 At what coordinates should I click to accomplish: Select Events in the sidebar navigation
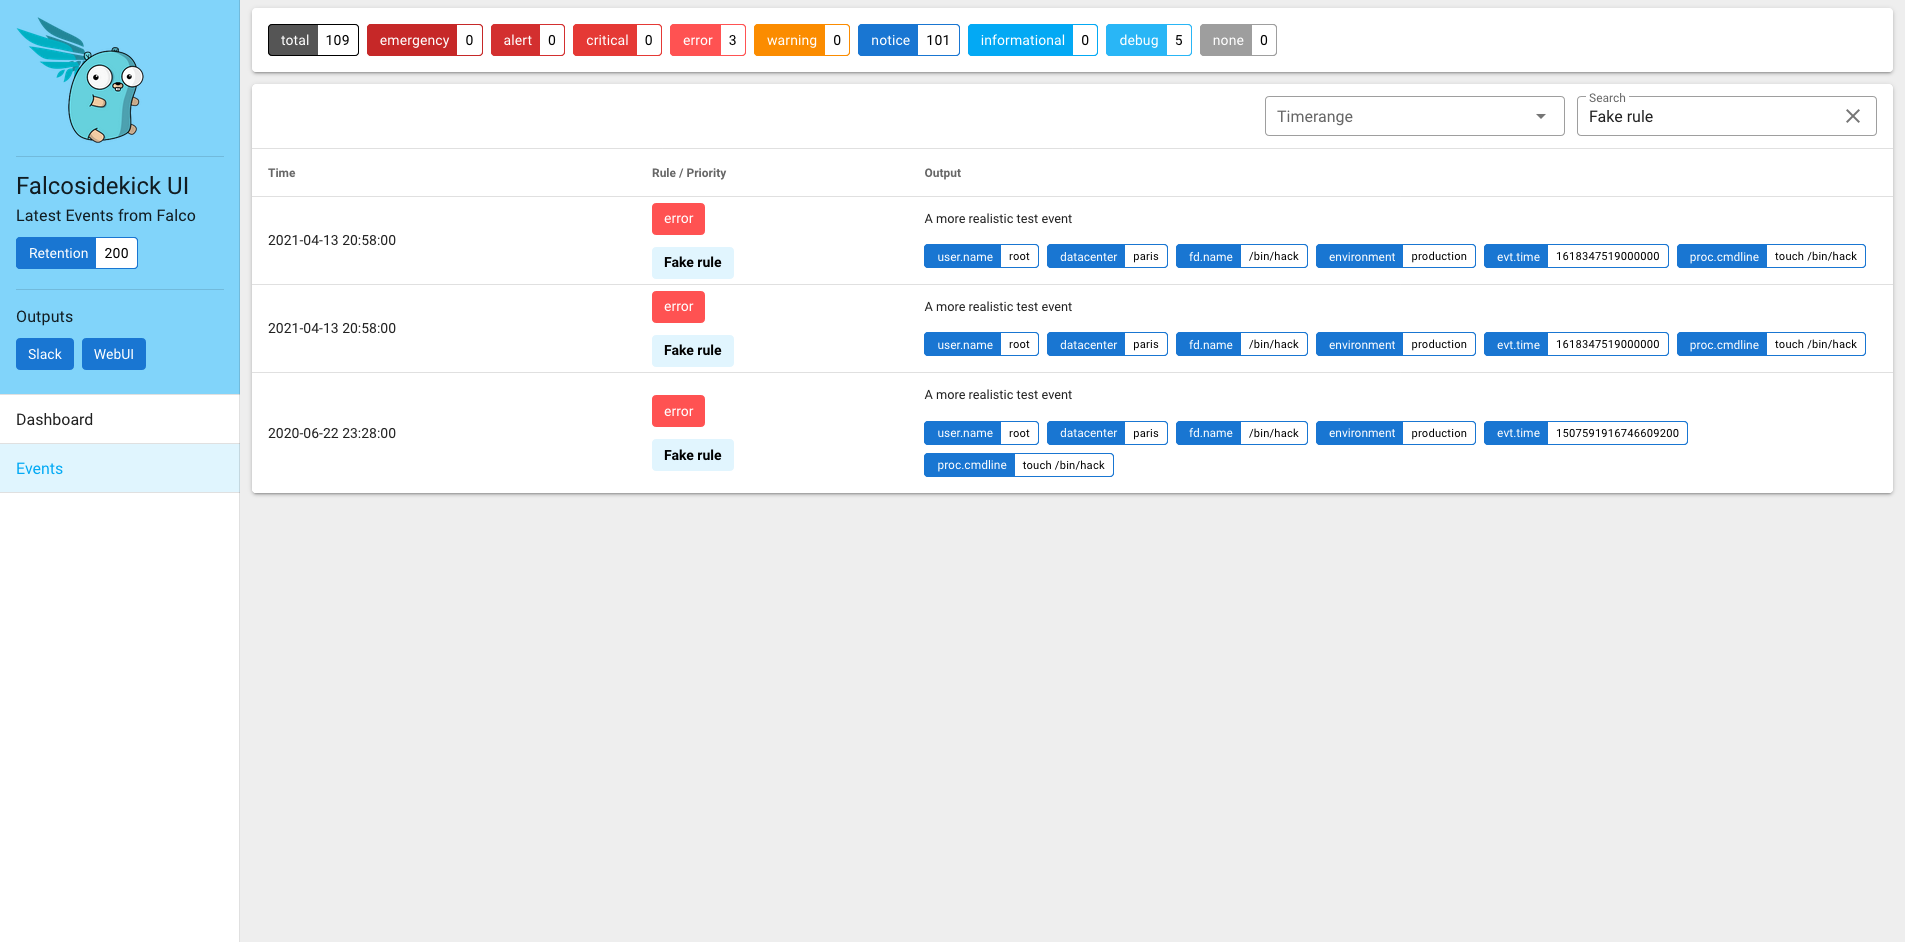tap(120, 468)
